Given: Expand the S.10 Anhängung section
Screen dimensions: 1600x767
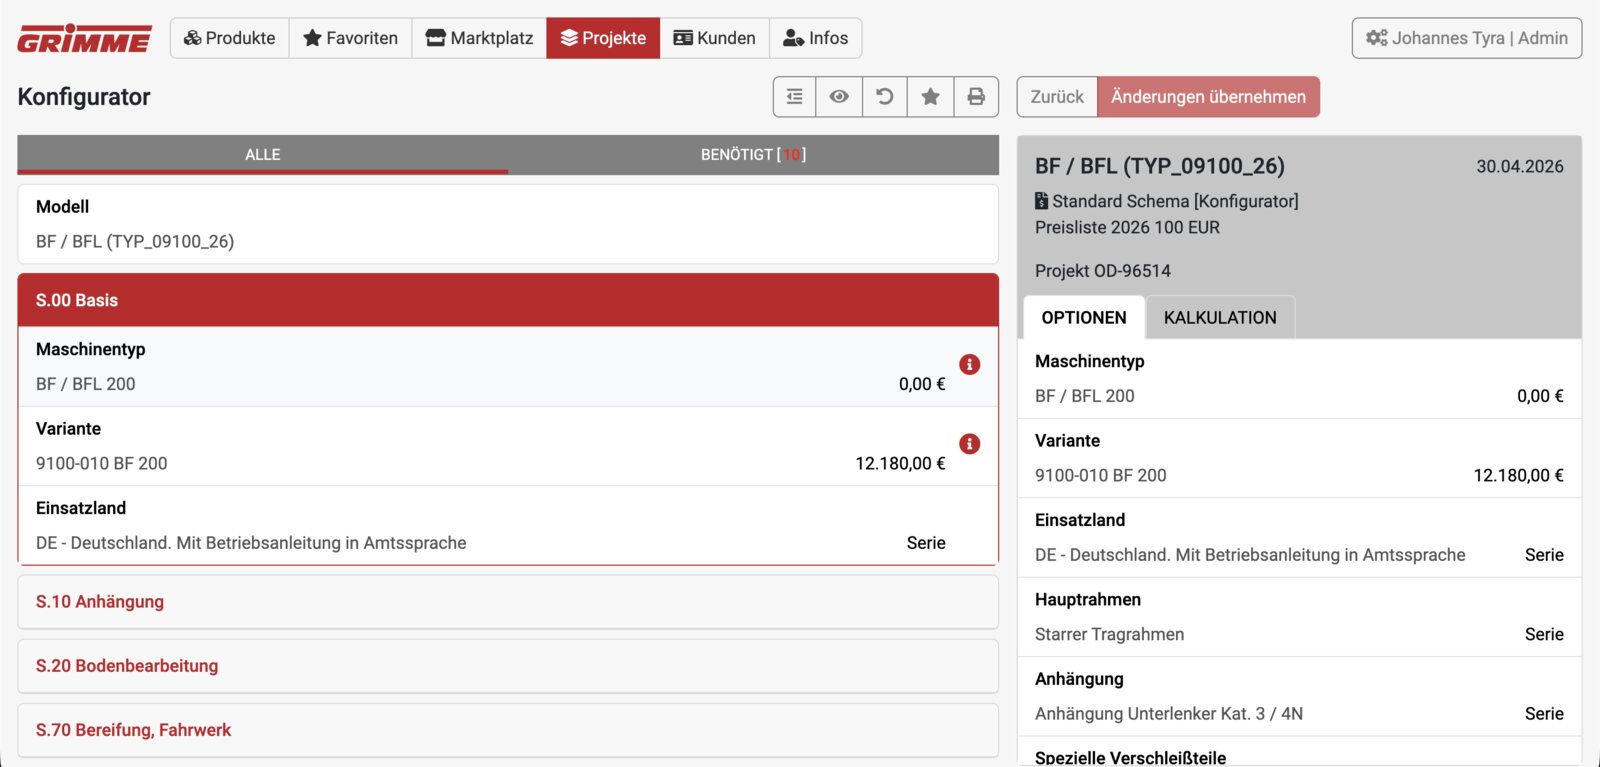Looking at the screenshot, I should click(x=508, y=602).
